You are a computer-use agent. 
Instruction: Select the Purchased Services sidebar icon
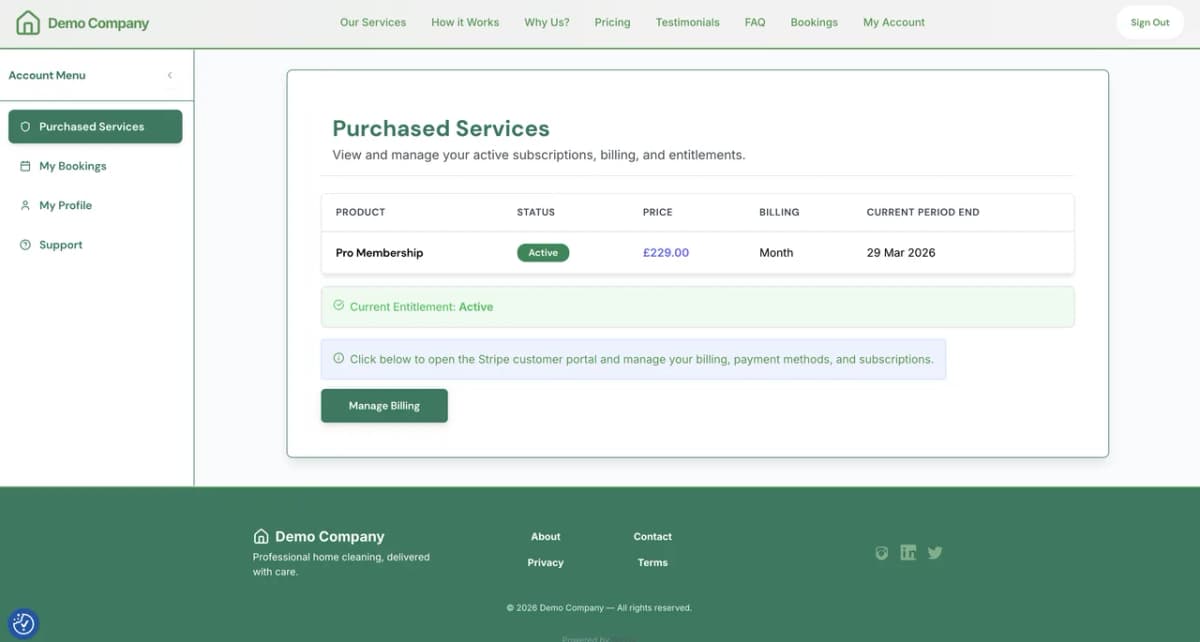tap(24, 126)
